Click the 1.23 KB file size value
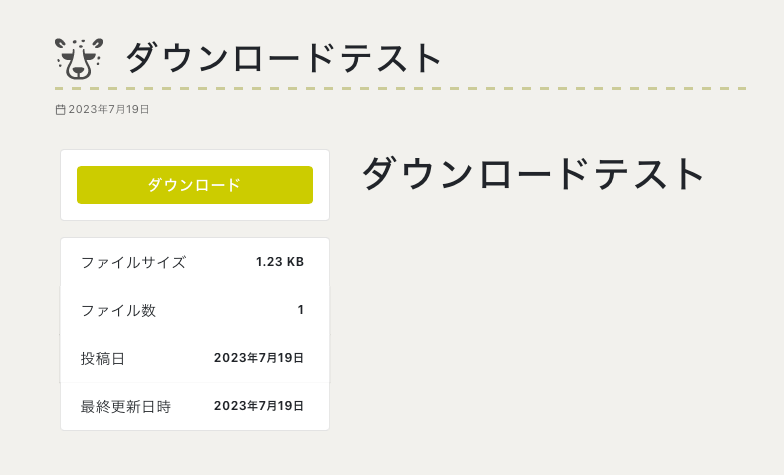Image resolution: width=784 pixels, height=475 pixels. tap(280, 263)
